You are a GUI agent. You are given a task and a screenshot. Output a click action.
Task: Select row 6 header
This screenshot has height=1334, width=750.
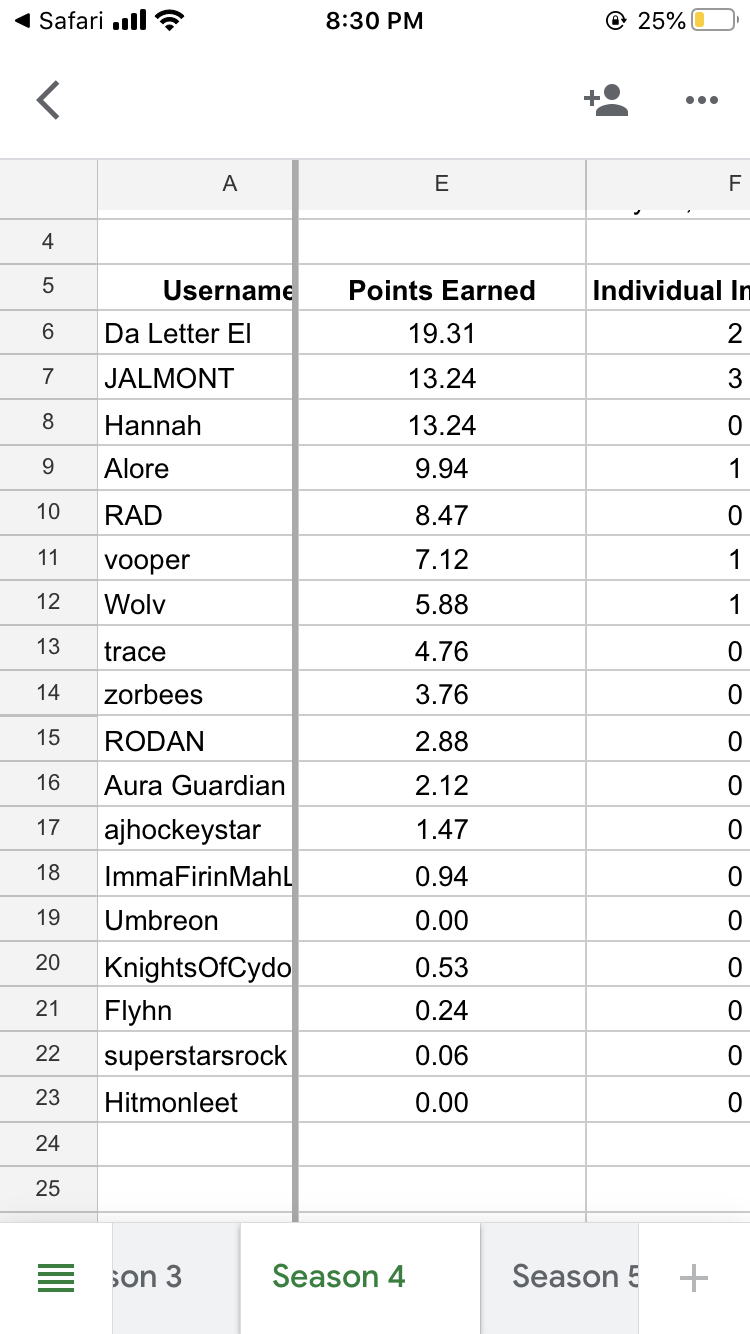coord(48,333)
